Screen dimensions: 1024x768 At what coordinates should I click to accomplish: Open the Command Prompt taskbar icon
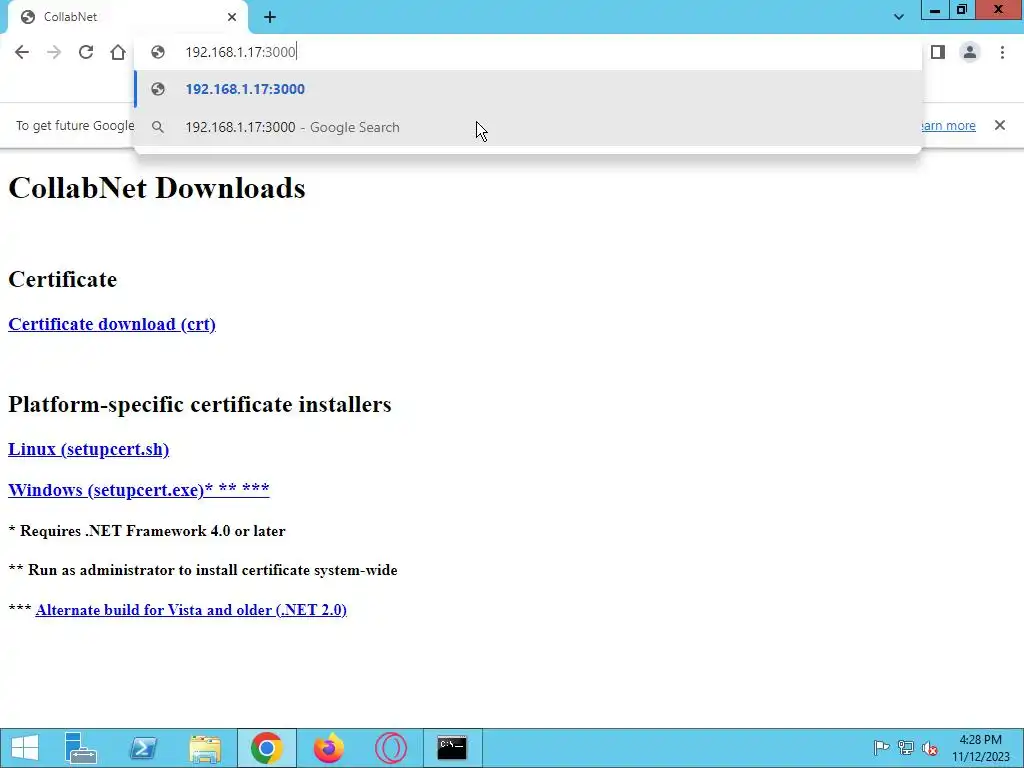pyautogui.click(x=452, y=748)
